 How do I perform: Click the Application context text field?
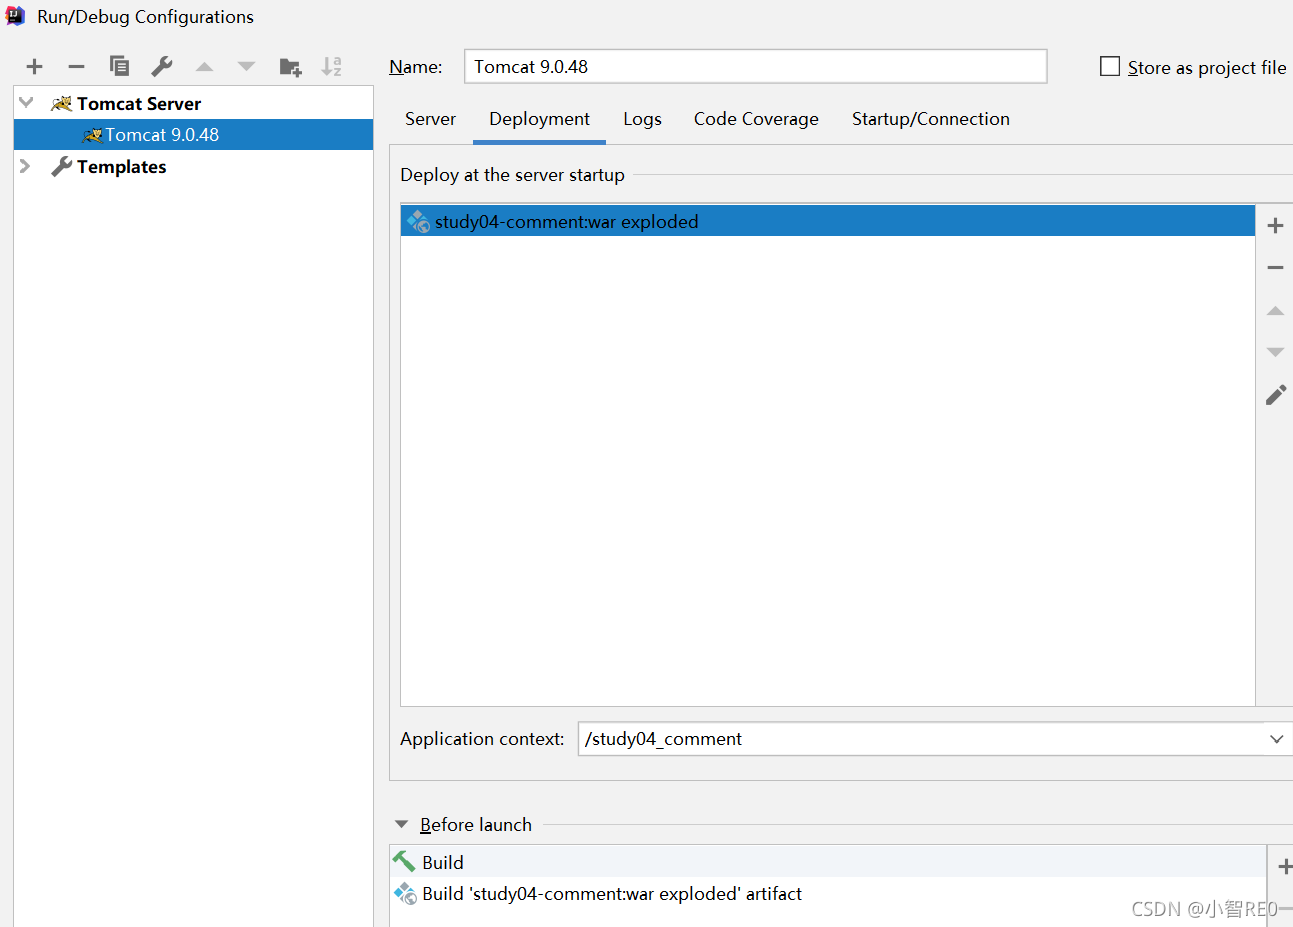(x=920, y=739)
